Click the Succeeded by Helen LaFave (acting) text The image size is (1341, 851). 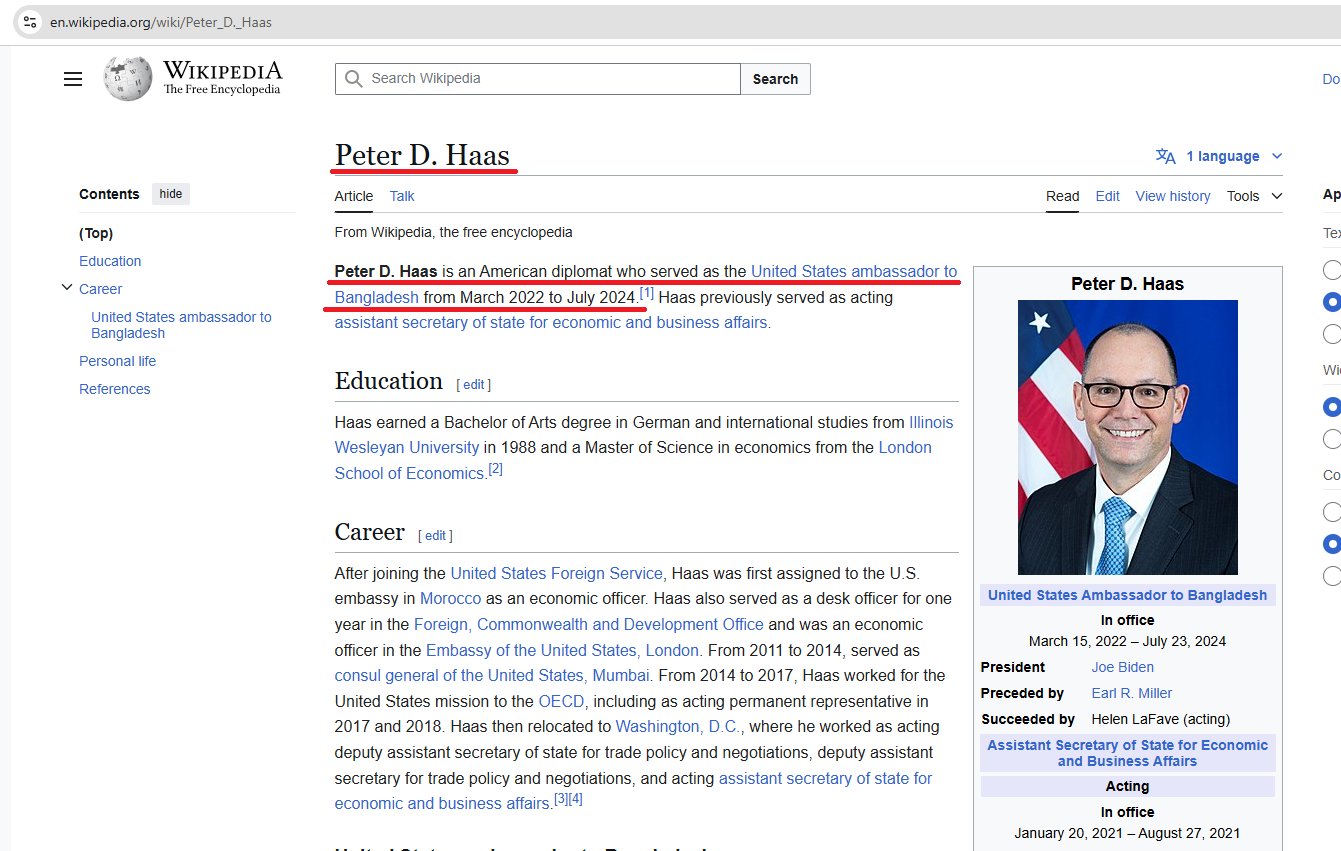[1105, 719]
